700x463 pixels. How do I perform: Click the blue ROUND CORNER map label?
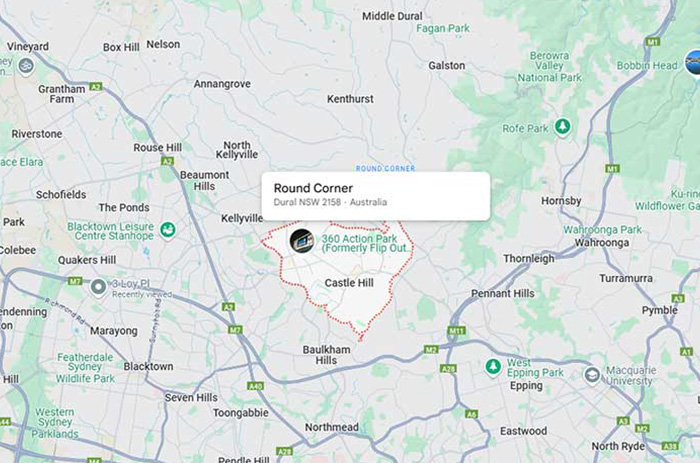coord(385,168)
